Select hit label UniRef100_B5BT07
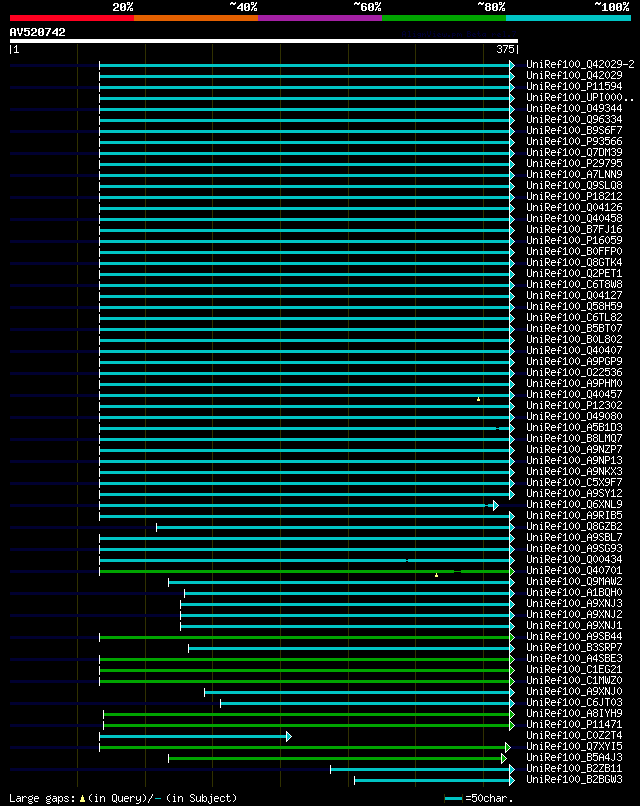This screenshot has height=806, width=640. coord(574,328)
